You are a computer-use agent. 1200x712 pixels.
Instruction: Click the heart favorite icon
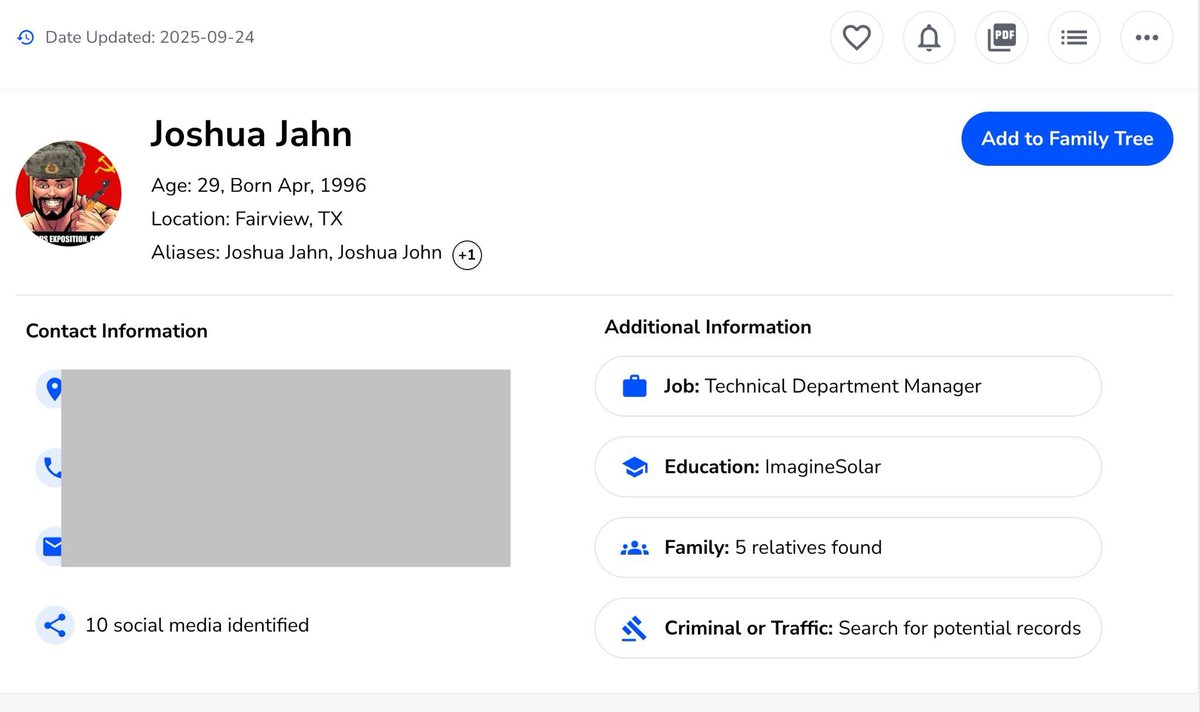point(856,38)
